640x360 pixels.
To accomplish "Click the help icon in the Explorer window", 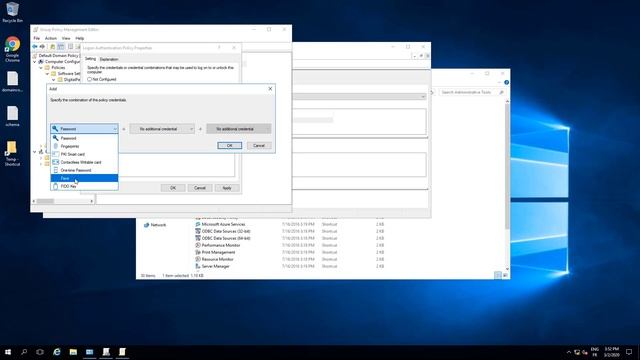I will [x=506, y=82].
